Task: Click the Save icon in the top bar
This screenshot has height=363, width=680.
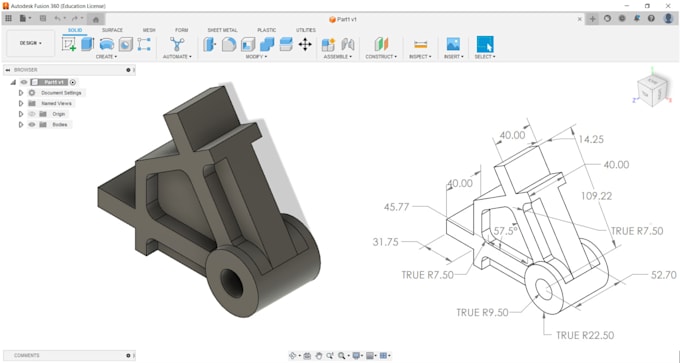Action: [x=42, y=19]
